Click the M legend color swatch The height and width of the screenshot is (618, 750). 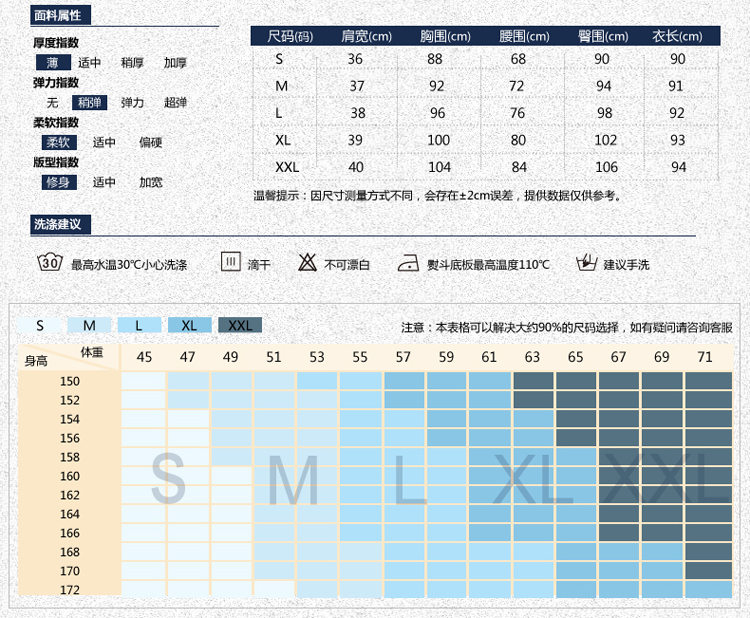pyautogui.click(x=89, y=325)
